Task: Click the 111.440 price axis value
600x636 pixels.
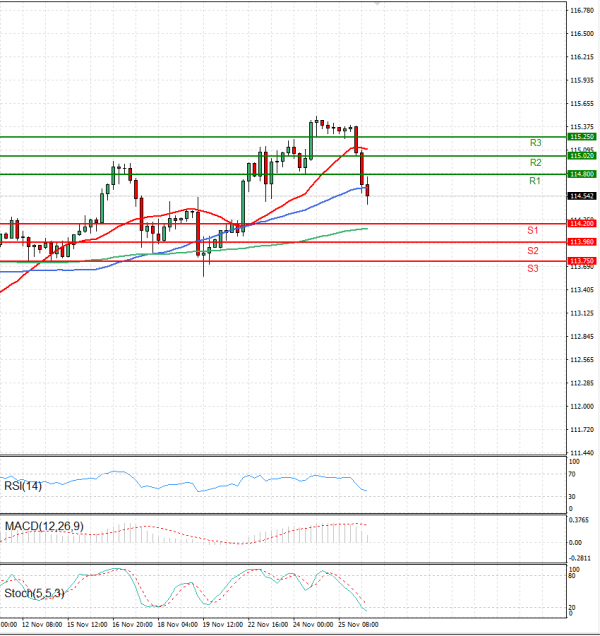Action: tap(582, 453)
